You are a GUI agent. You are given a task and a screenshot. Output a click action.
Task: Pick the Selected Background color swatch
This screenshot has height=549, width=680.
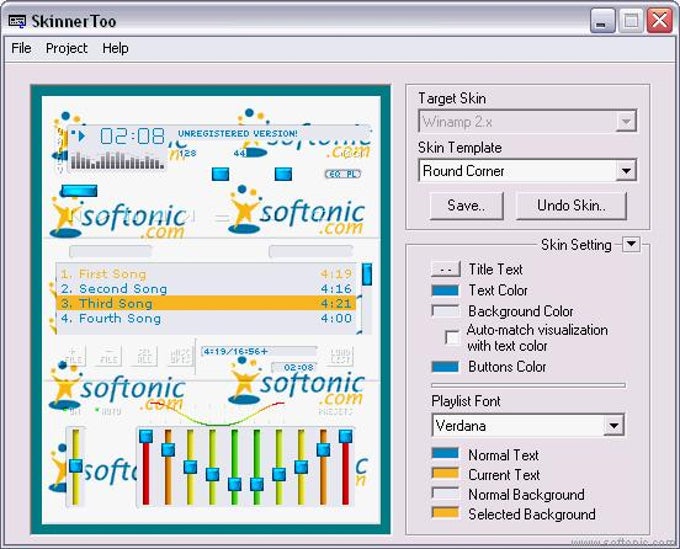(x=445, y=513)
